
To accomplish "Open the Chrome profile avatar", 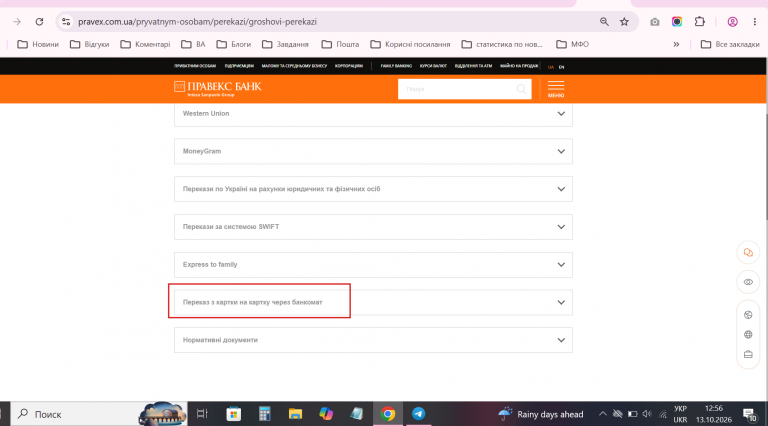I will 732,22.
